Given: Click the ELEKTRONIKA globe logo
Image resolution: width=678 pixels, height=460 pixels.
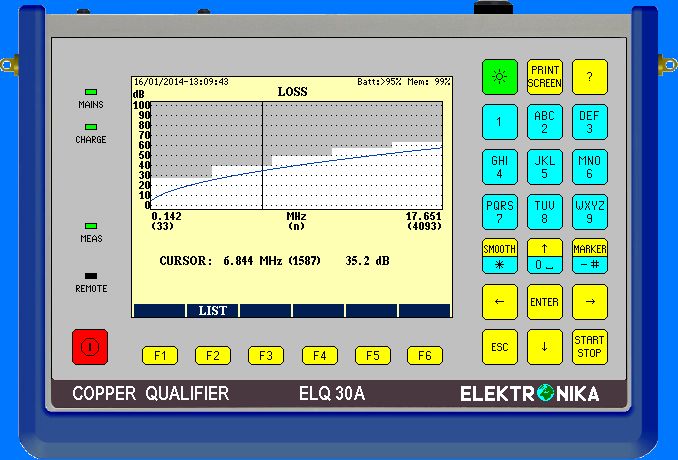Looking at the screenshot, I should pos(546,393).
